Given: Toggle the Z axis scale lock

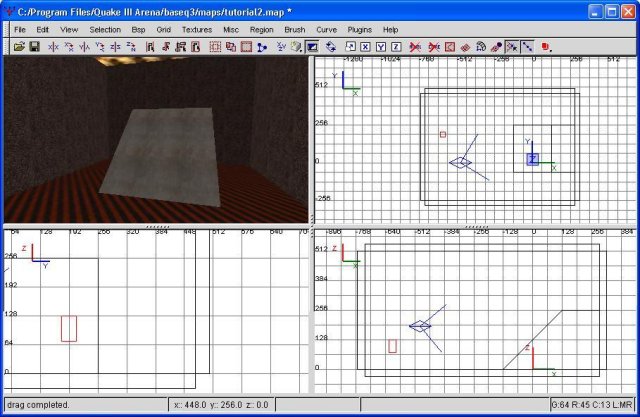Looking at the screenshot, I should 396,47.
